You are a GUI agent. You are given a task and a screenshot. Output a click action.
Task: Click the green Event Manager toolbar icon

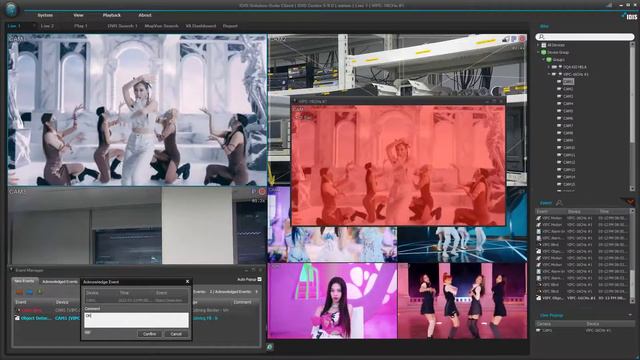40,292
